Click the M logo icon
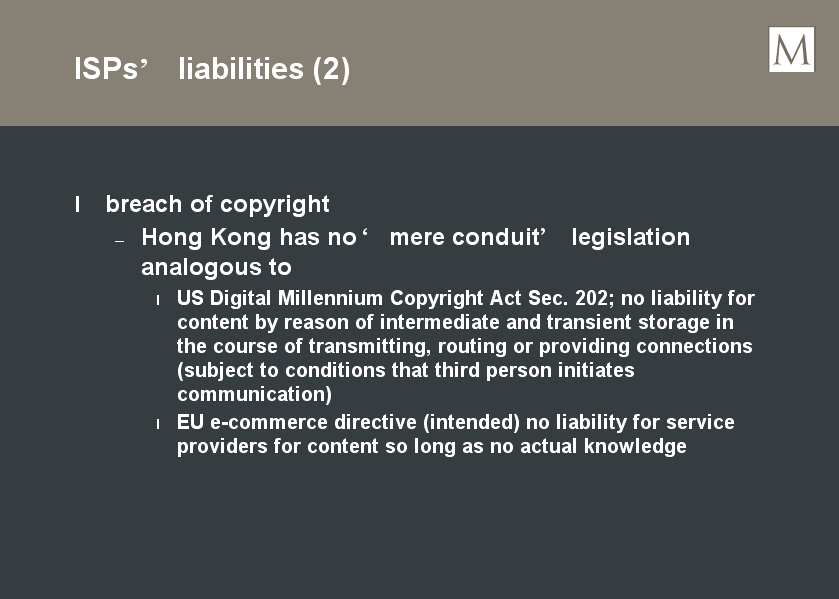 tap(791, 49)
